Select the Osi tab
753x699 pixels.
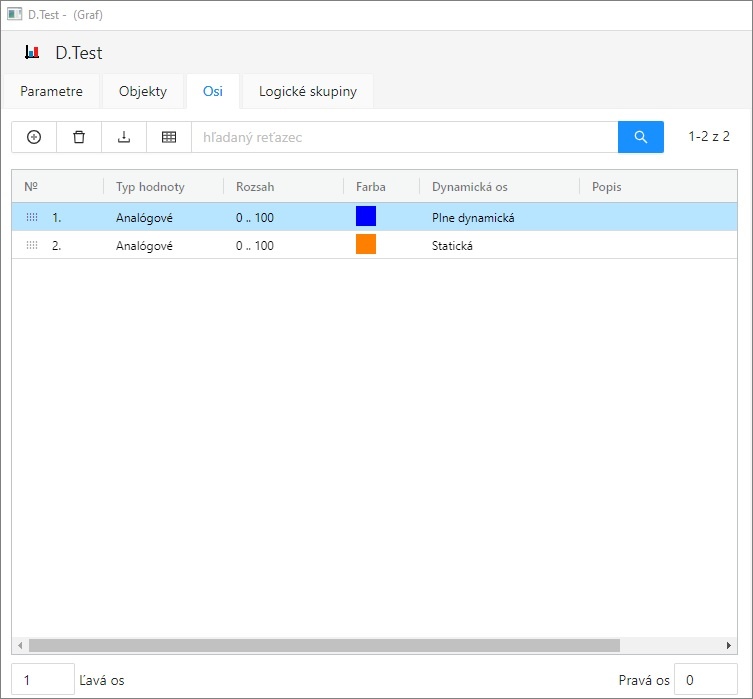(x=213, y=92)
